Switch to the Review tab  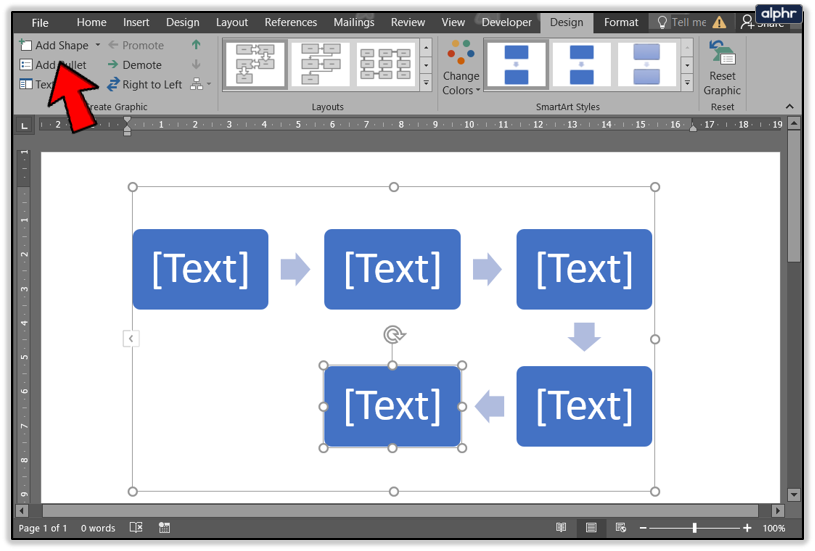pos(408,22)
